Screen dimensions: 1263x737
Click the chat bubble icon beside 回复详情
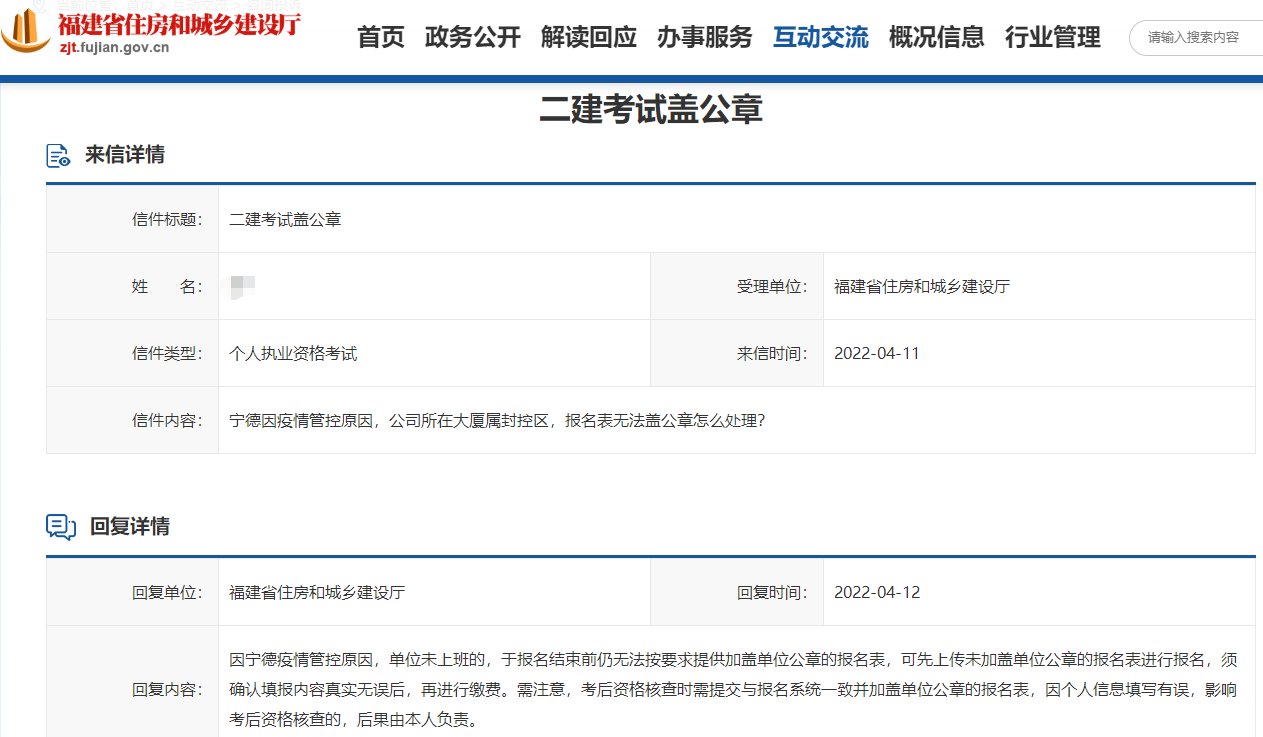(x=60, y=525)
